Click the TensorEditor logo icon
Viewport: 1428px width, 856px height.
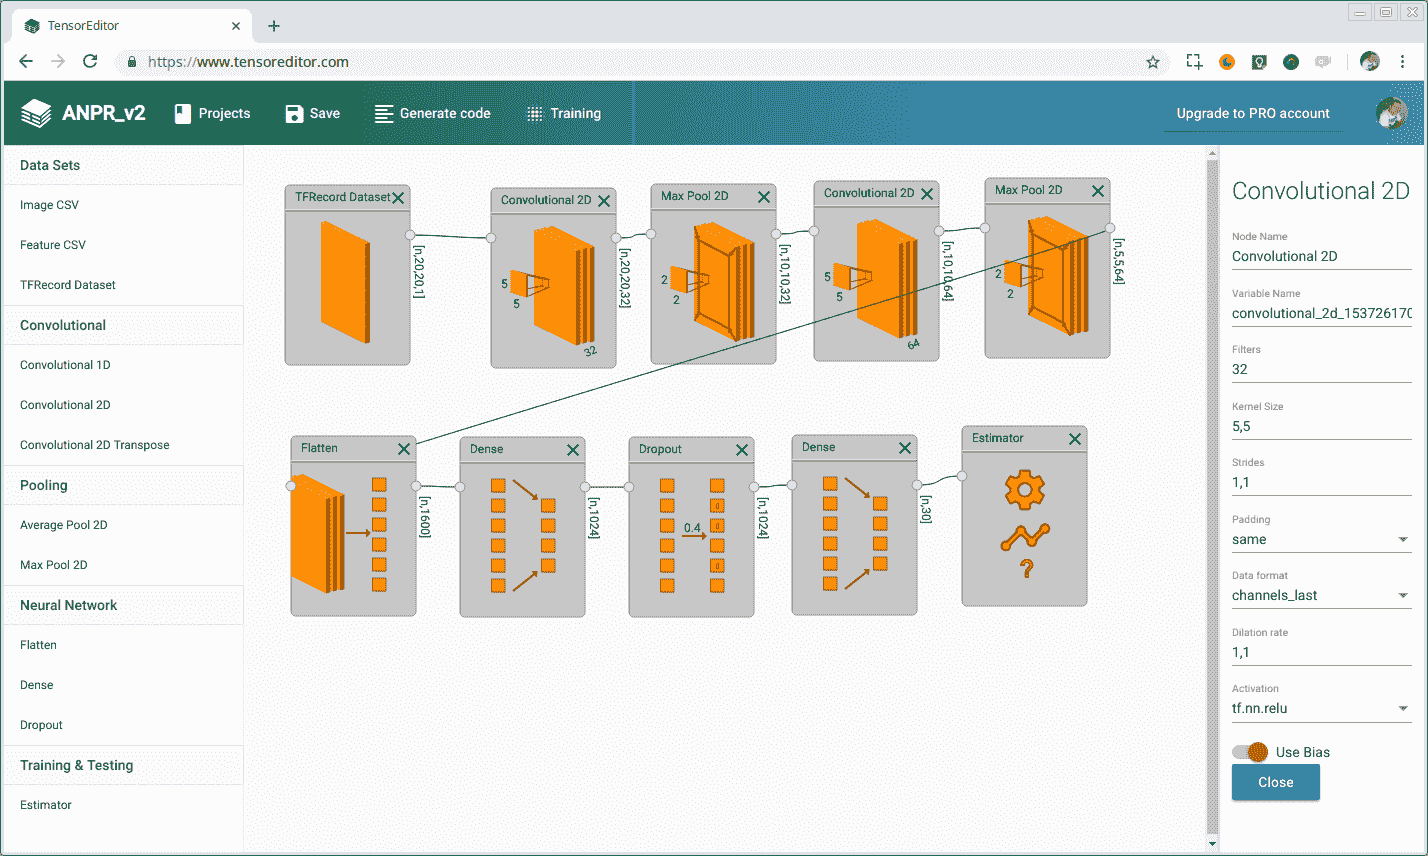coord(36,113)
